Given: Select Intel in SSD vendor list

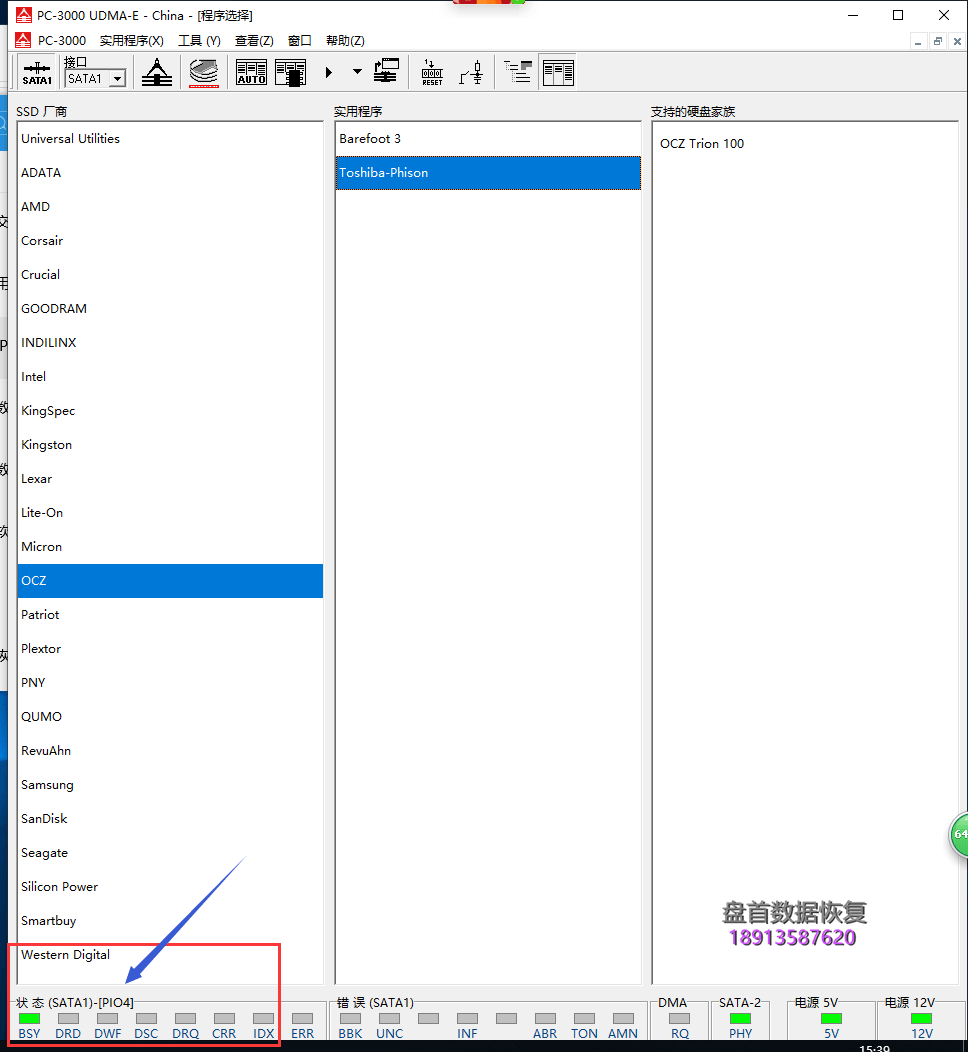Looking at the screenshot, I should coord(170,377).
